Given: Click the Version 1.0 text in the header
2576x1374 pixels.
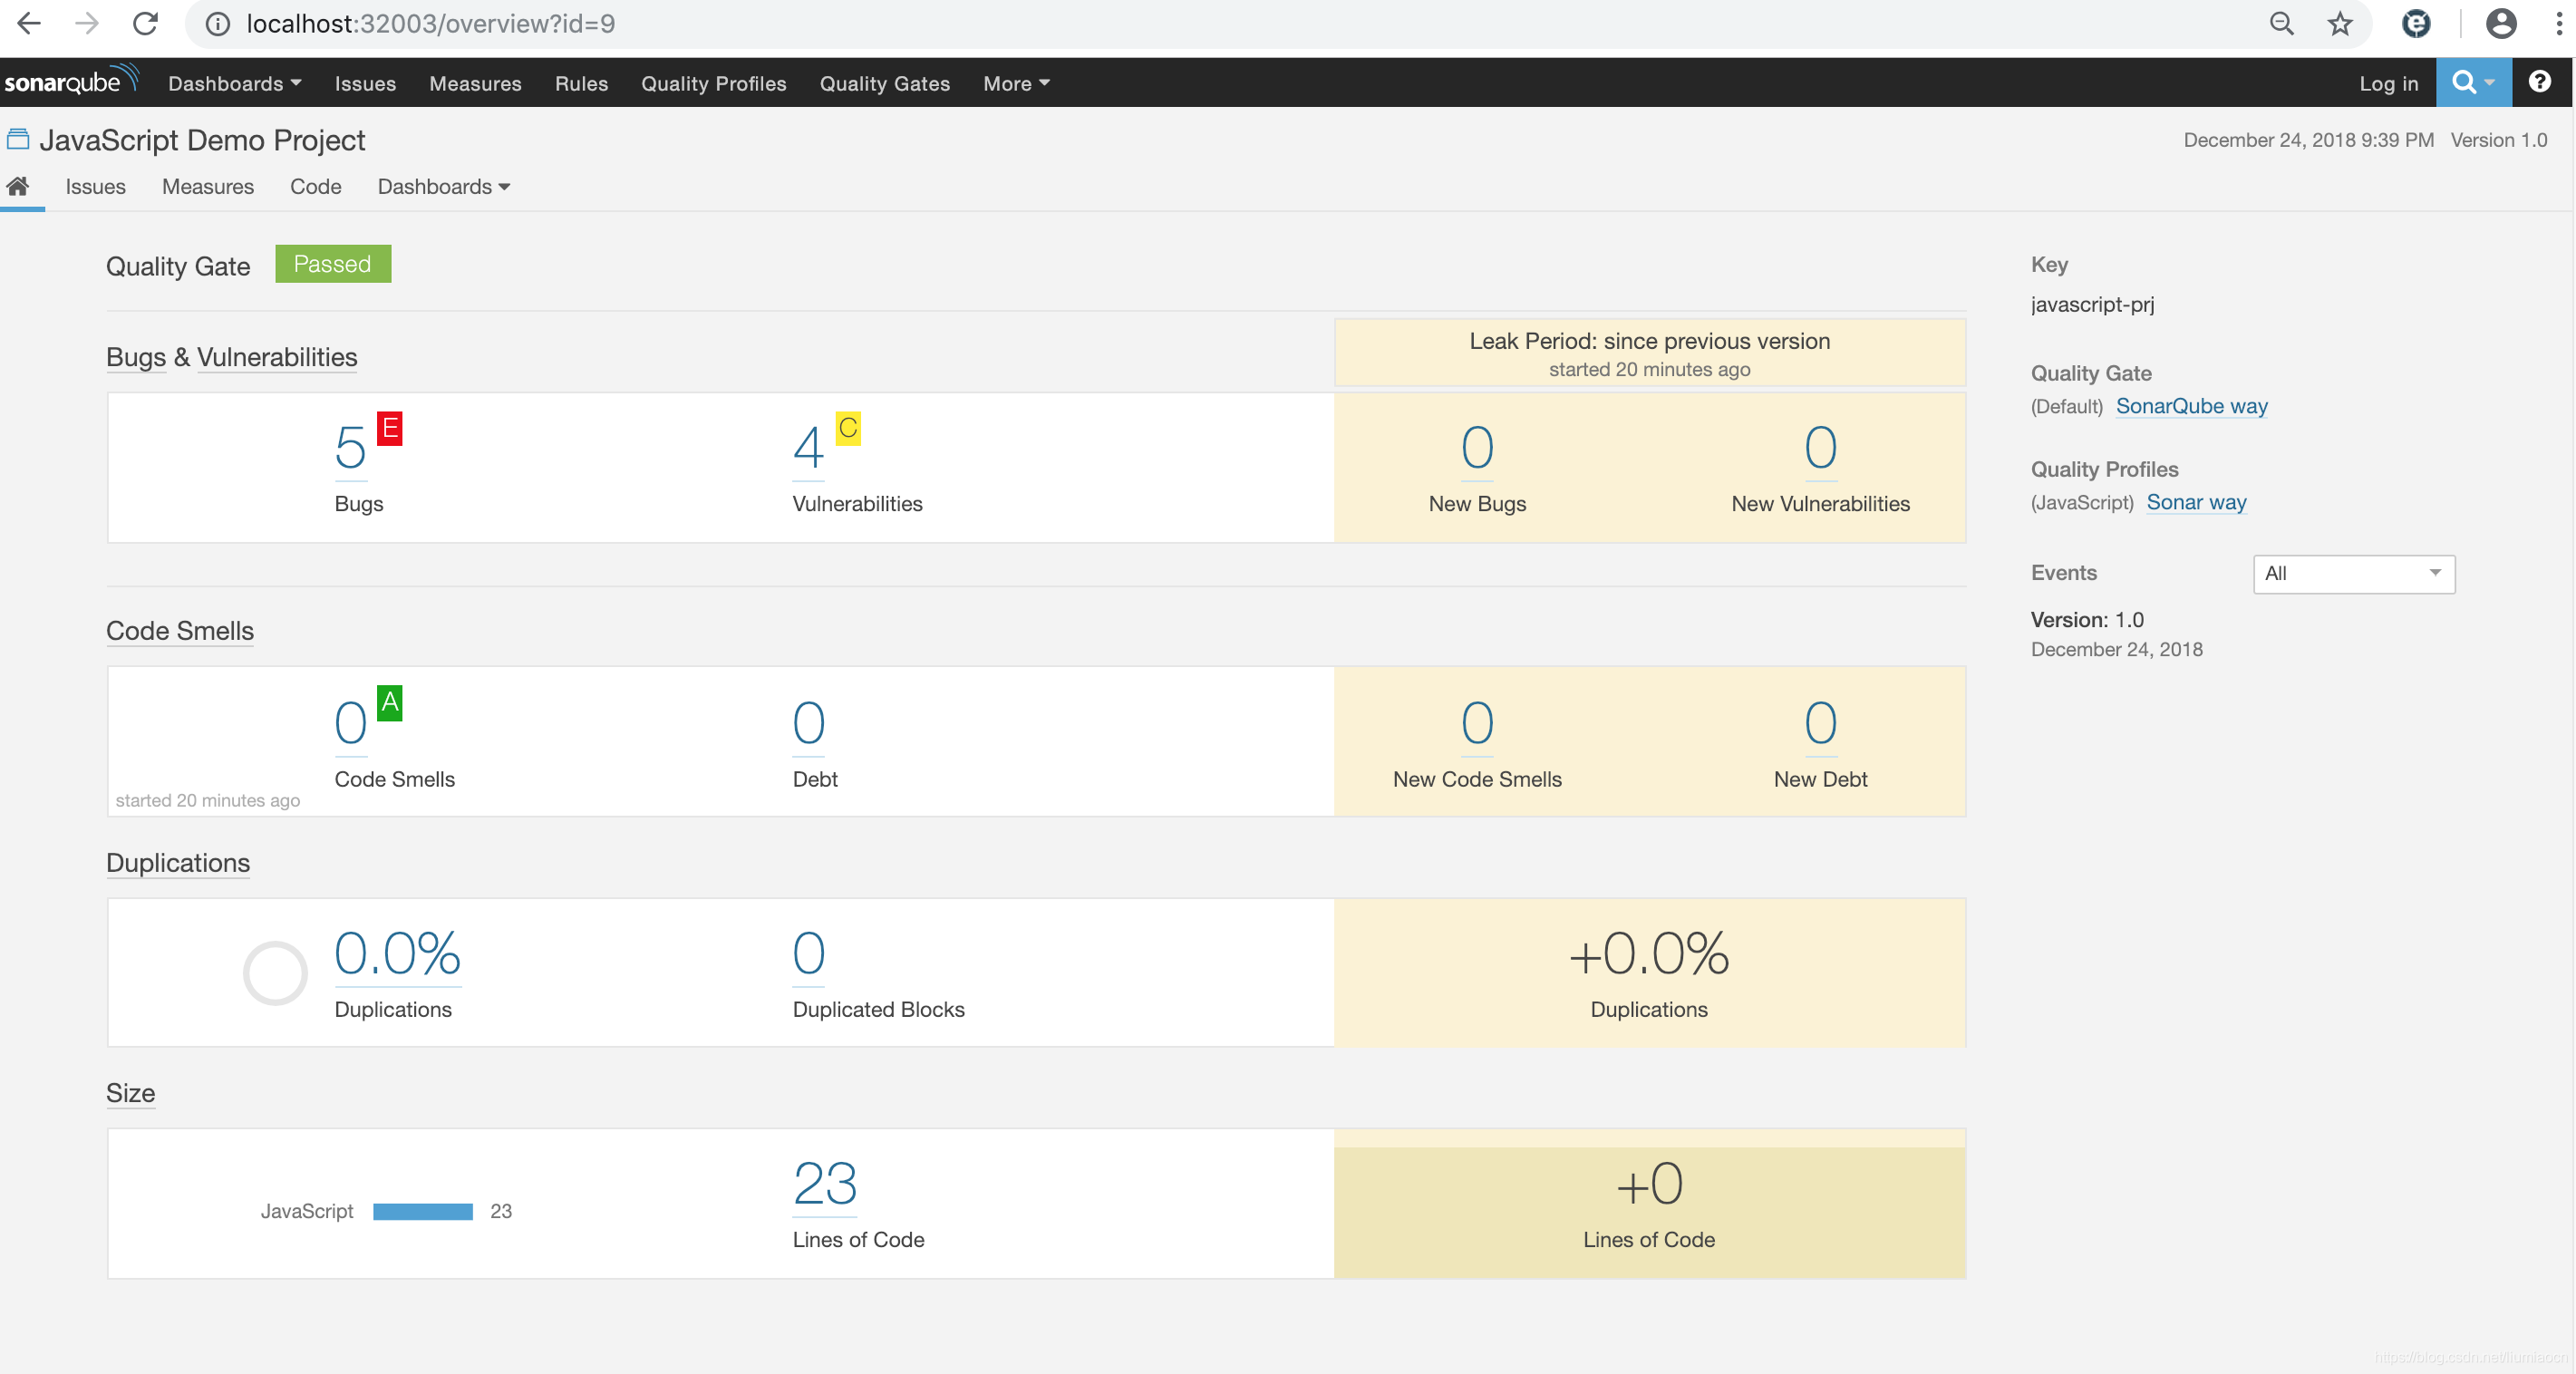Looking at the screenshot, I should click(2498, 140).
